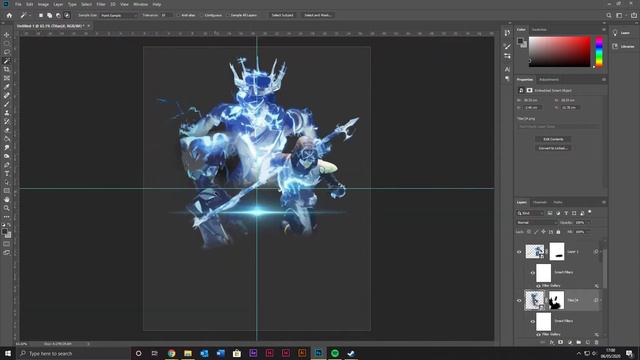Add layer mask from Layers panel footer
640x360 pixels.
tap(560, 342)
